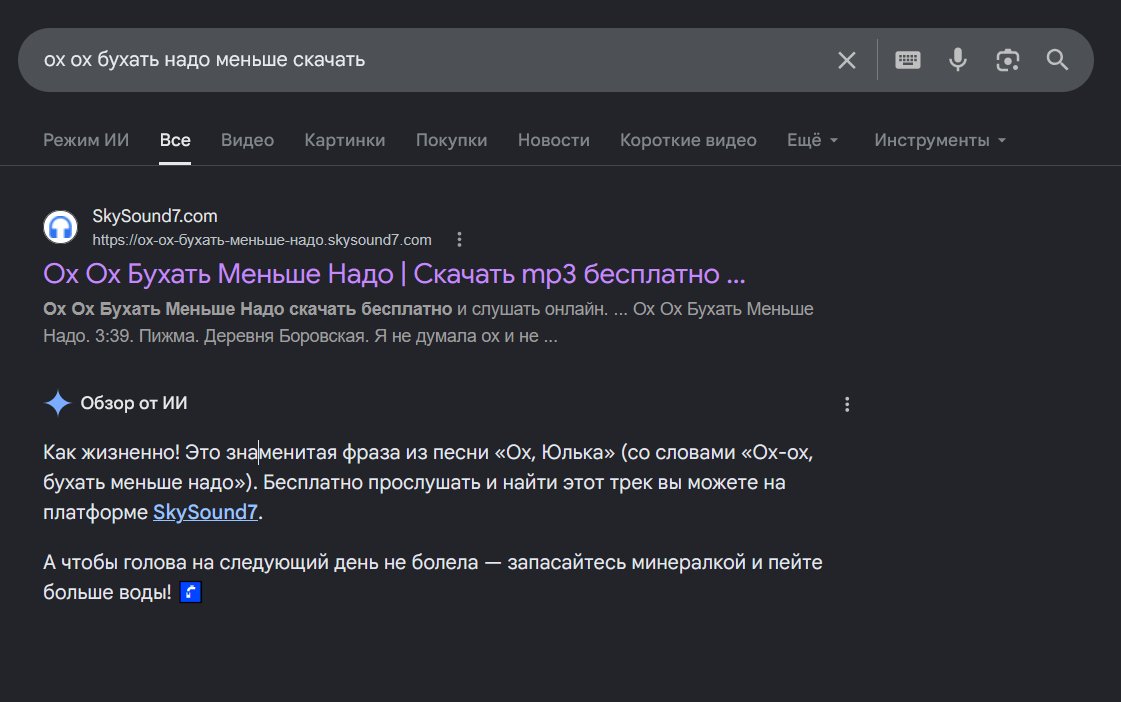Switch to Режим ИИ tab
Image resolution: width=1121 pixels, height=702 pixels.
pyautogui.click(x=86, y=140)
